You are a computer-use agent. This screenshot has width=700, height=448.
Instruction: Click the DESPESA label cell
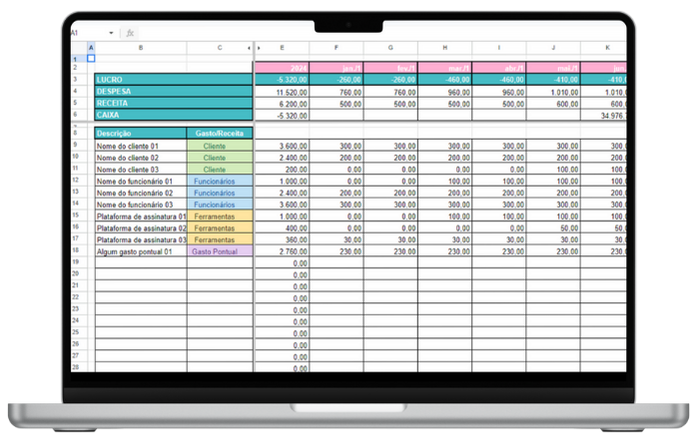(x=174, y=91)
